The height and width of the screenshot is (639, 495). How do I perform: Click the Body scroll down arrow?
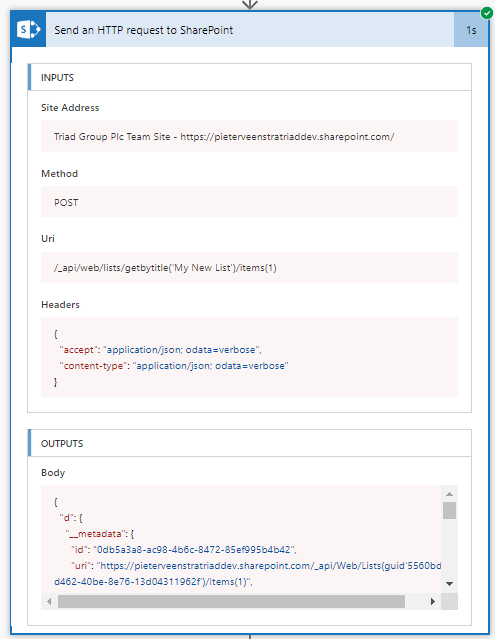click(449, 584)
